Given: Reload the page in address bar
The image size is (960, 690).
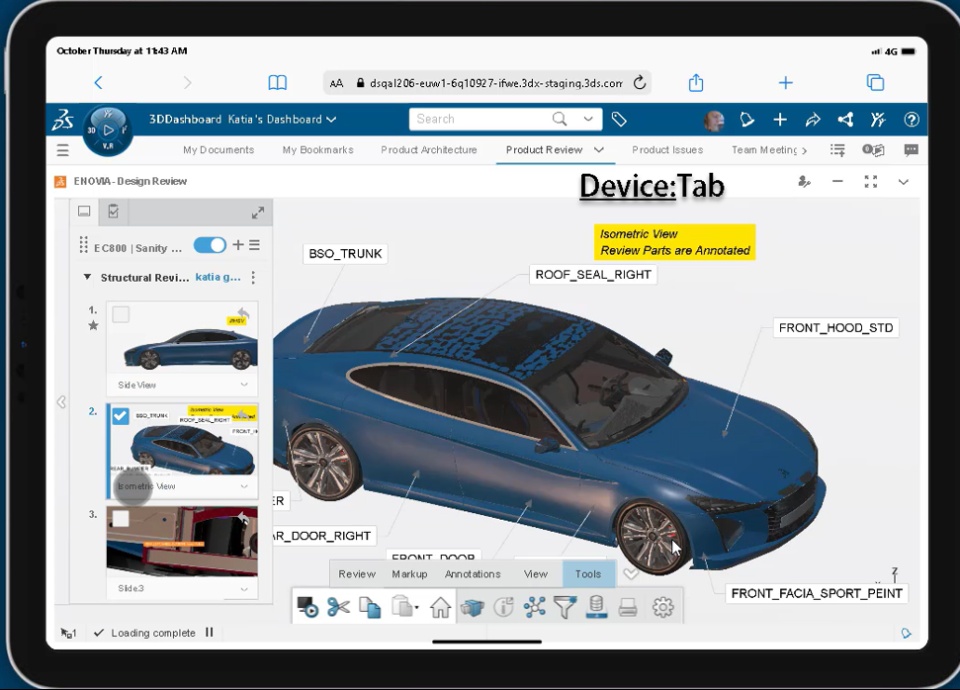Looking at the screenshot, I should click(x=639, y=83).
